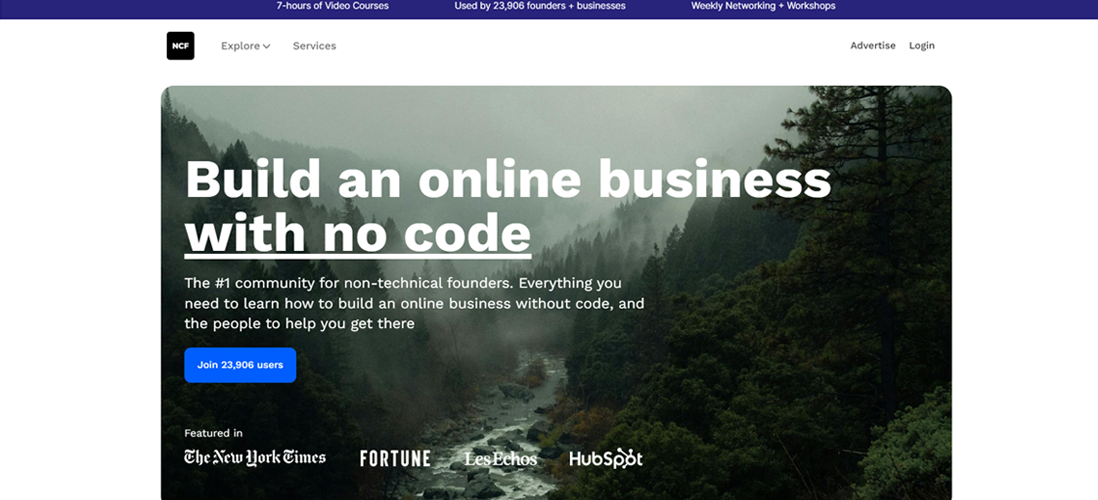Go to the Services page
This screenshot has width=1098, height=500.
[x=314, y=46]
